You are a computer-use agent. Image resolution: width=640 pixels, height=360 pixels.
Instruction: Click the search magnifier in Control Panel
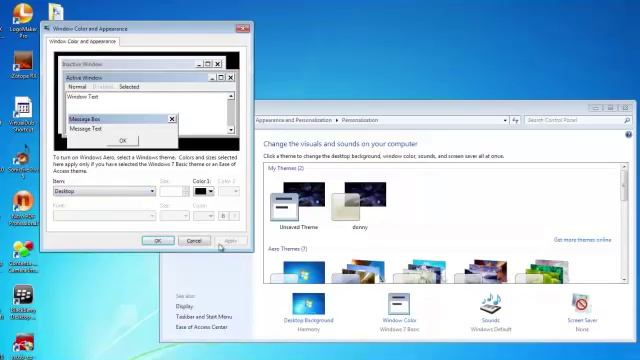(627, 120)
